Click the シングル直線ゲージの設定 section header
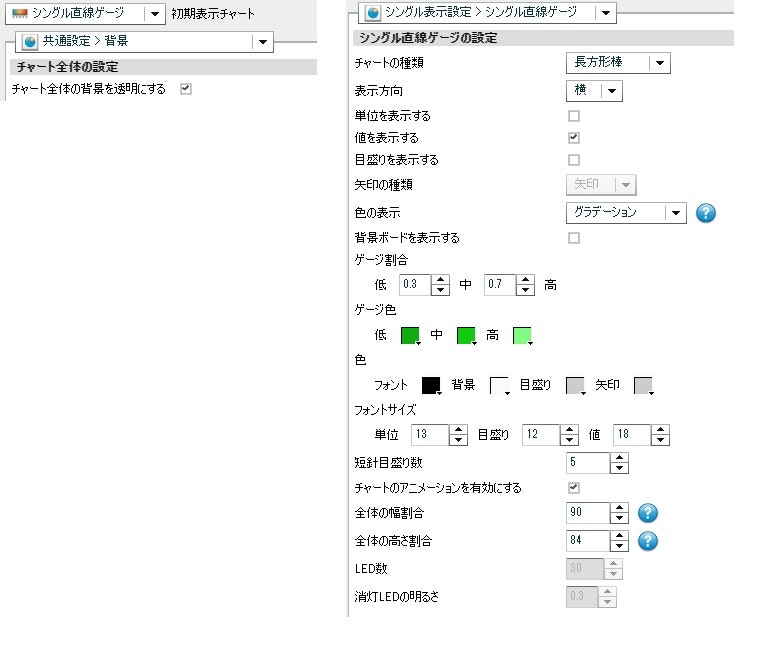784x645 pixels. [544, 38]
